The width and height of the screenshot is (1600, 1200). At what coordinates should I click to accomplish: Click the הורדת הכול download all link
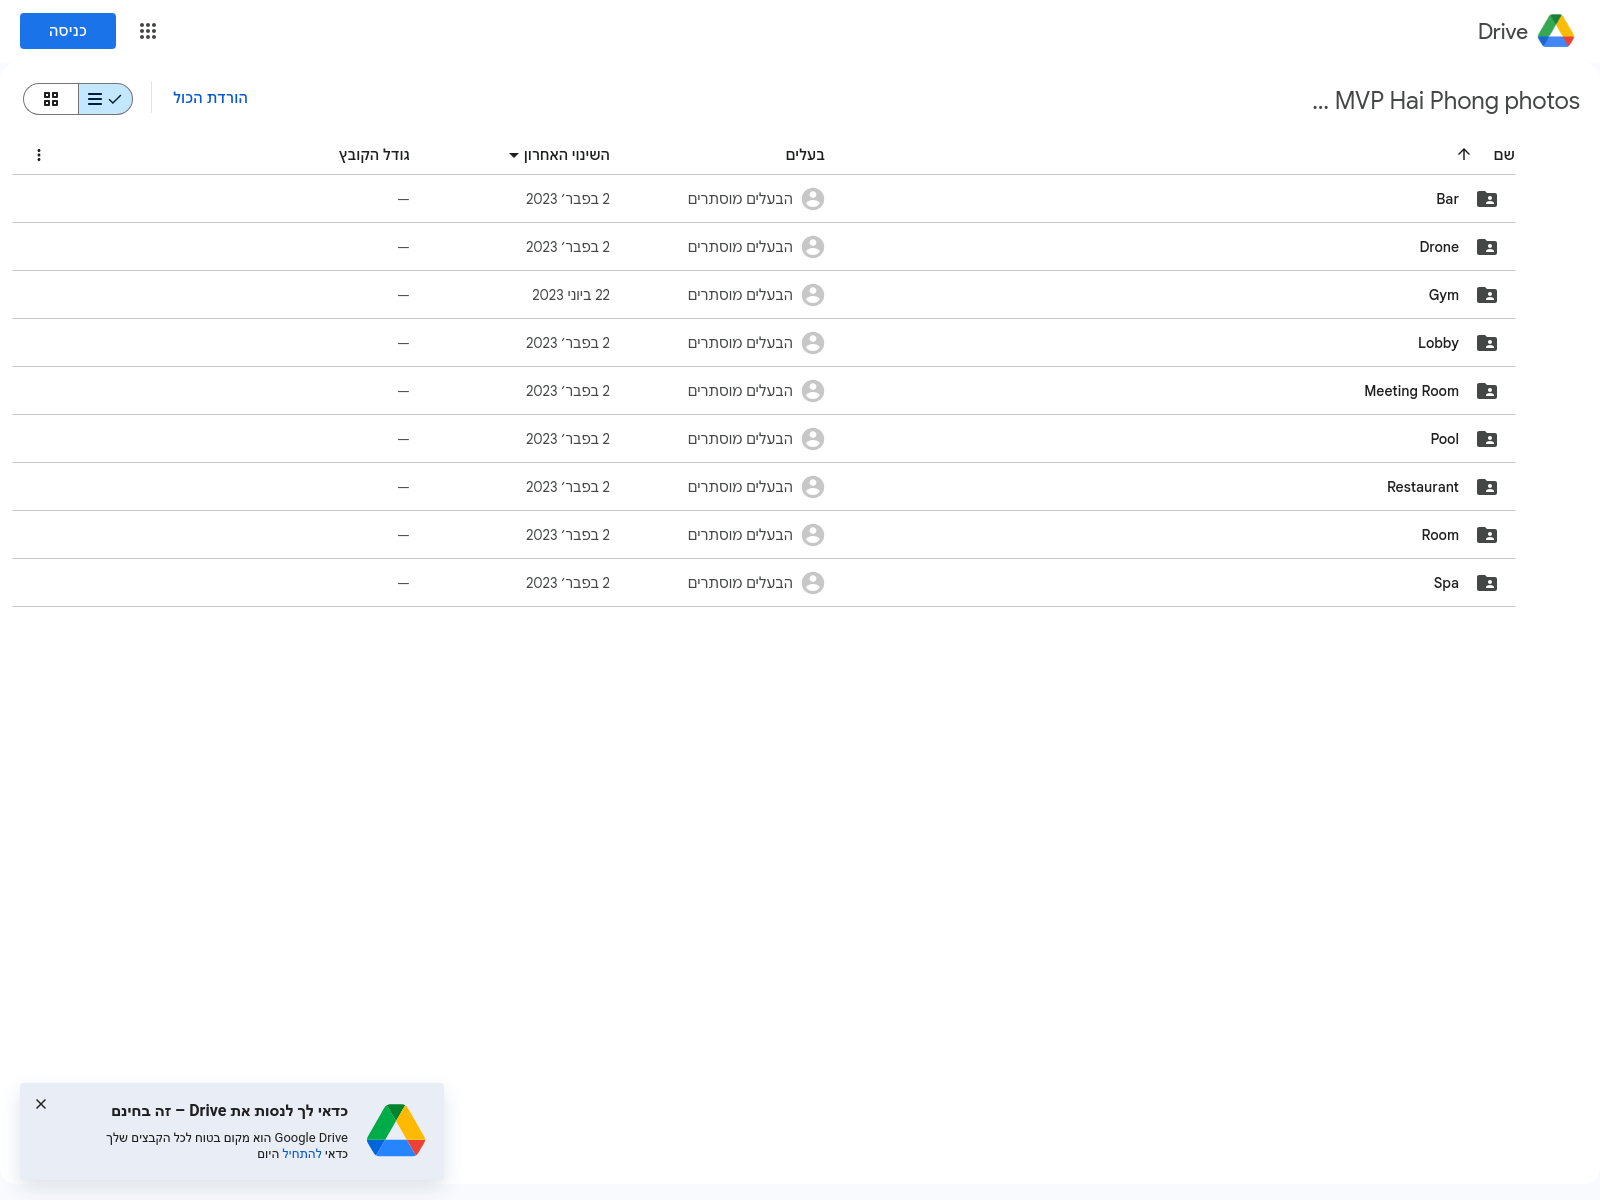click(210, 98)
